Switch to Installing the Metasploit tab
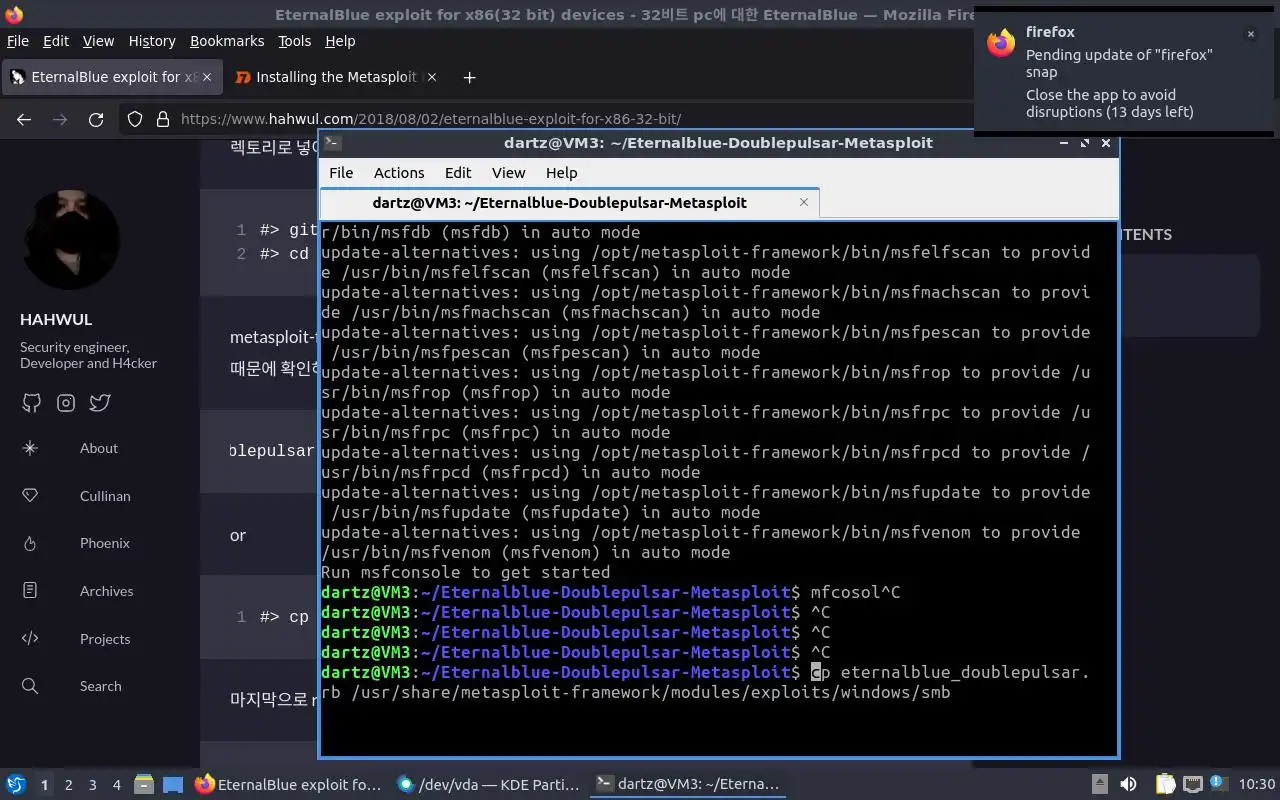Screen dimensions: 1280x800 pyautogui.click(x=336, y=77)
